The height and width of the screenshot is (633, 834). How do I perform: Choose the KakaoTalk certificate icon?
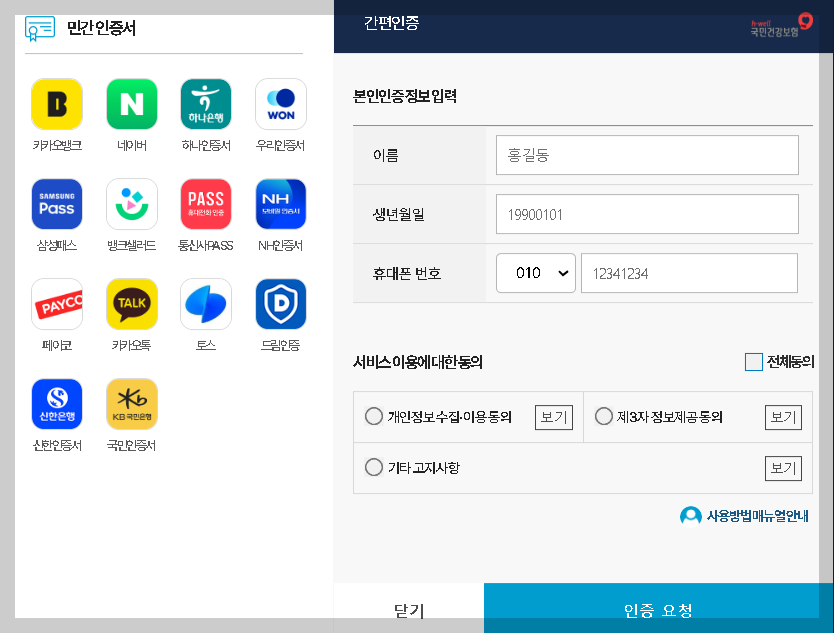click(x=131, y=304)
